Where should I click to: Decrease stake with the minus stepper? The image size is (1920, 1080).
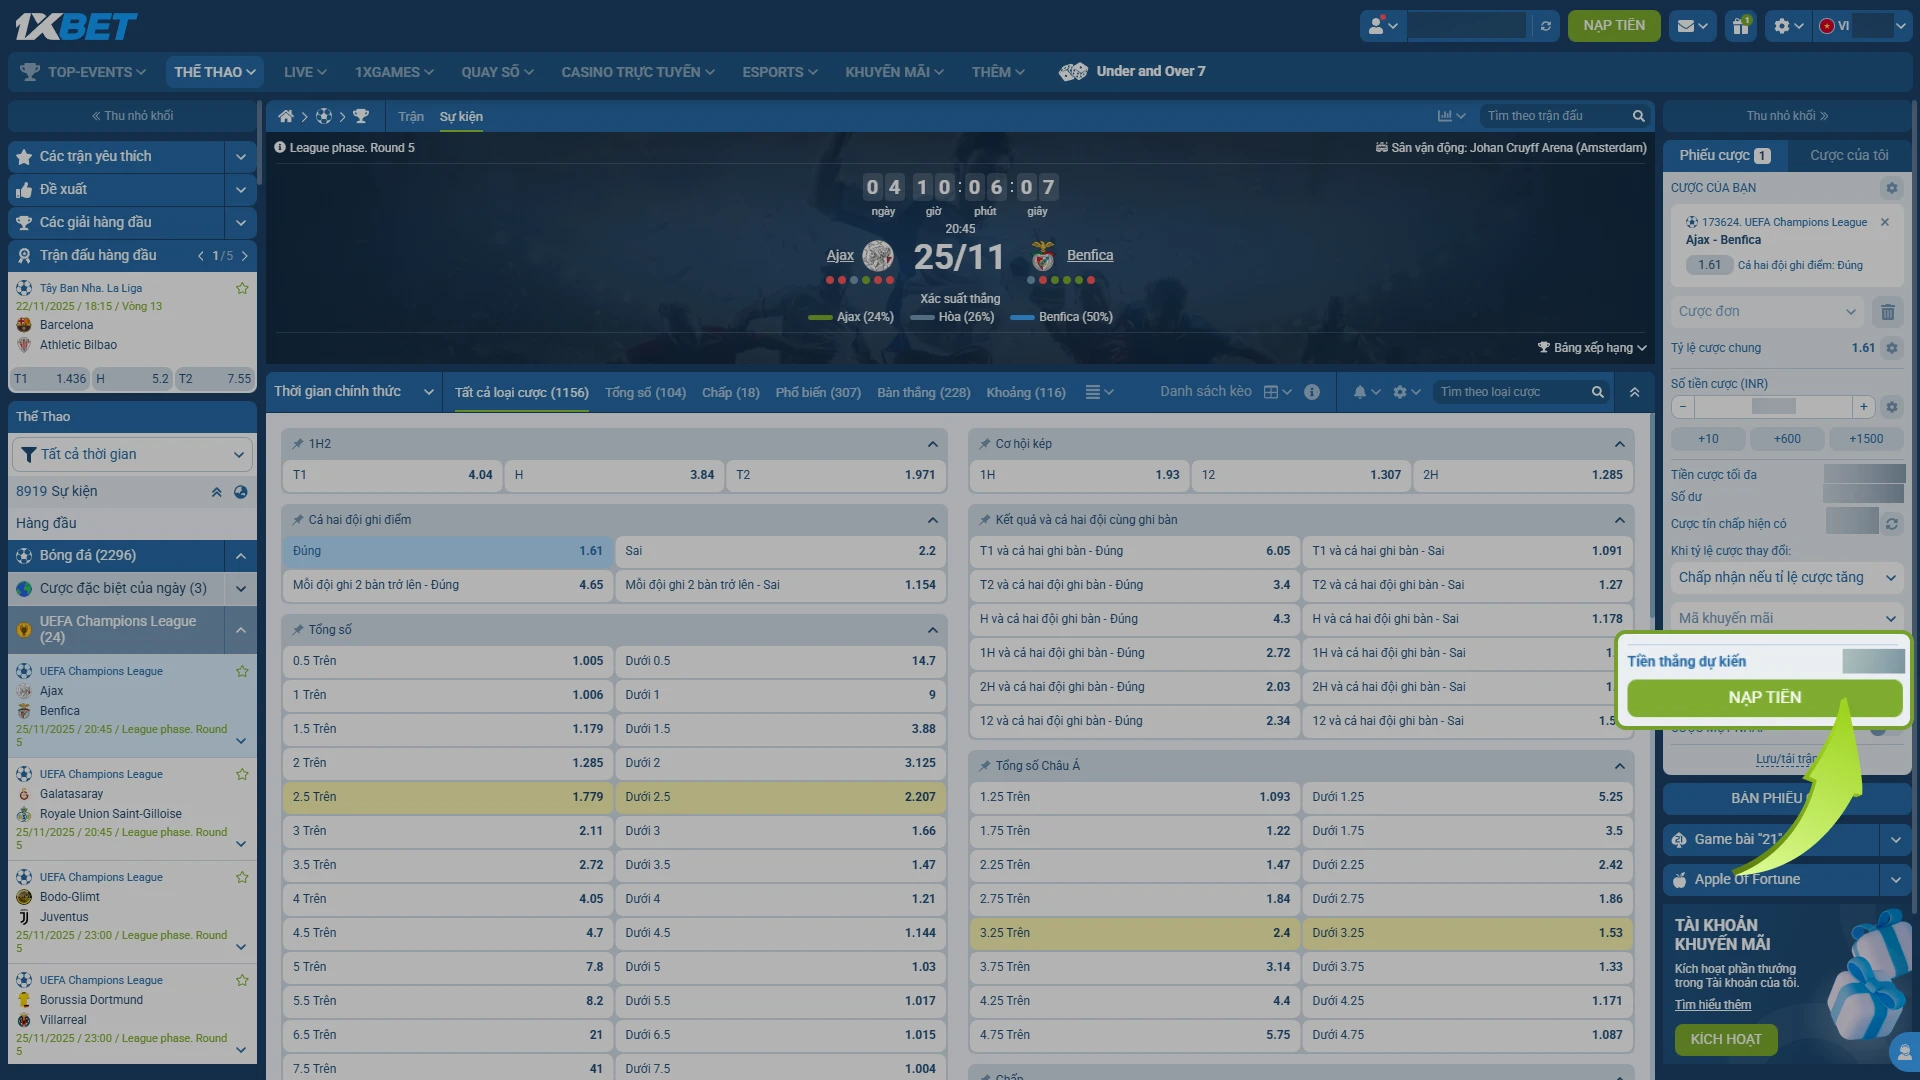tap(1683, 407)
